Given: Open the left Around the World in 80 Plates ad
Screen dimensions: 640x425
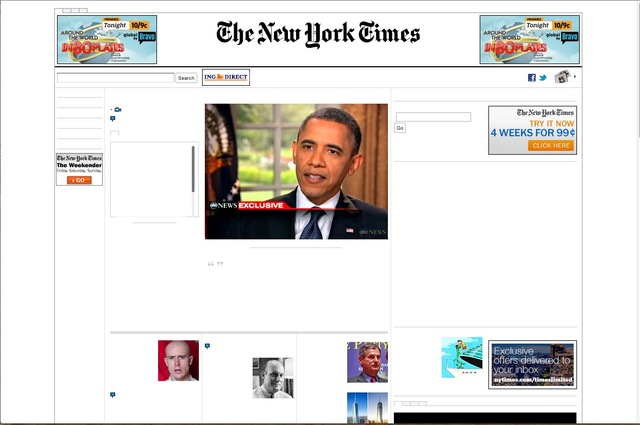Looking at the screenshot, I should [107, 40].
